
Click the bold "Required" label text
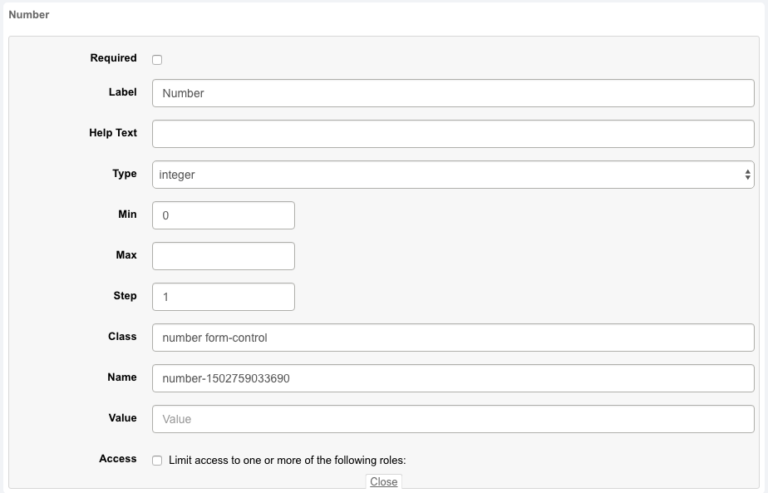click(113, 58)
